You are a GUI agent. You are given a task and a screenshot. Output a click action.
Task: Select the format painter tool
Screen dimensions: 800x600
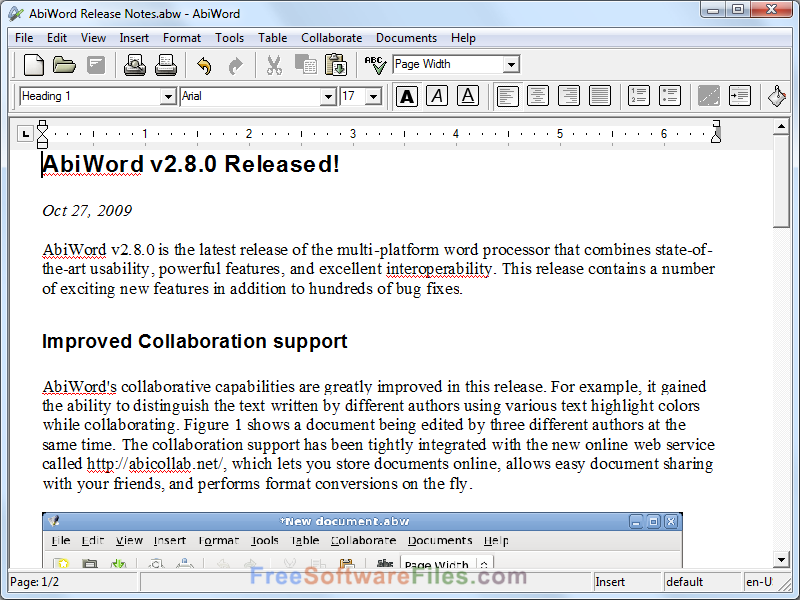(777, 96)
